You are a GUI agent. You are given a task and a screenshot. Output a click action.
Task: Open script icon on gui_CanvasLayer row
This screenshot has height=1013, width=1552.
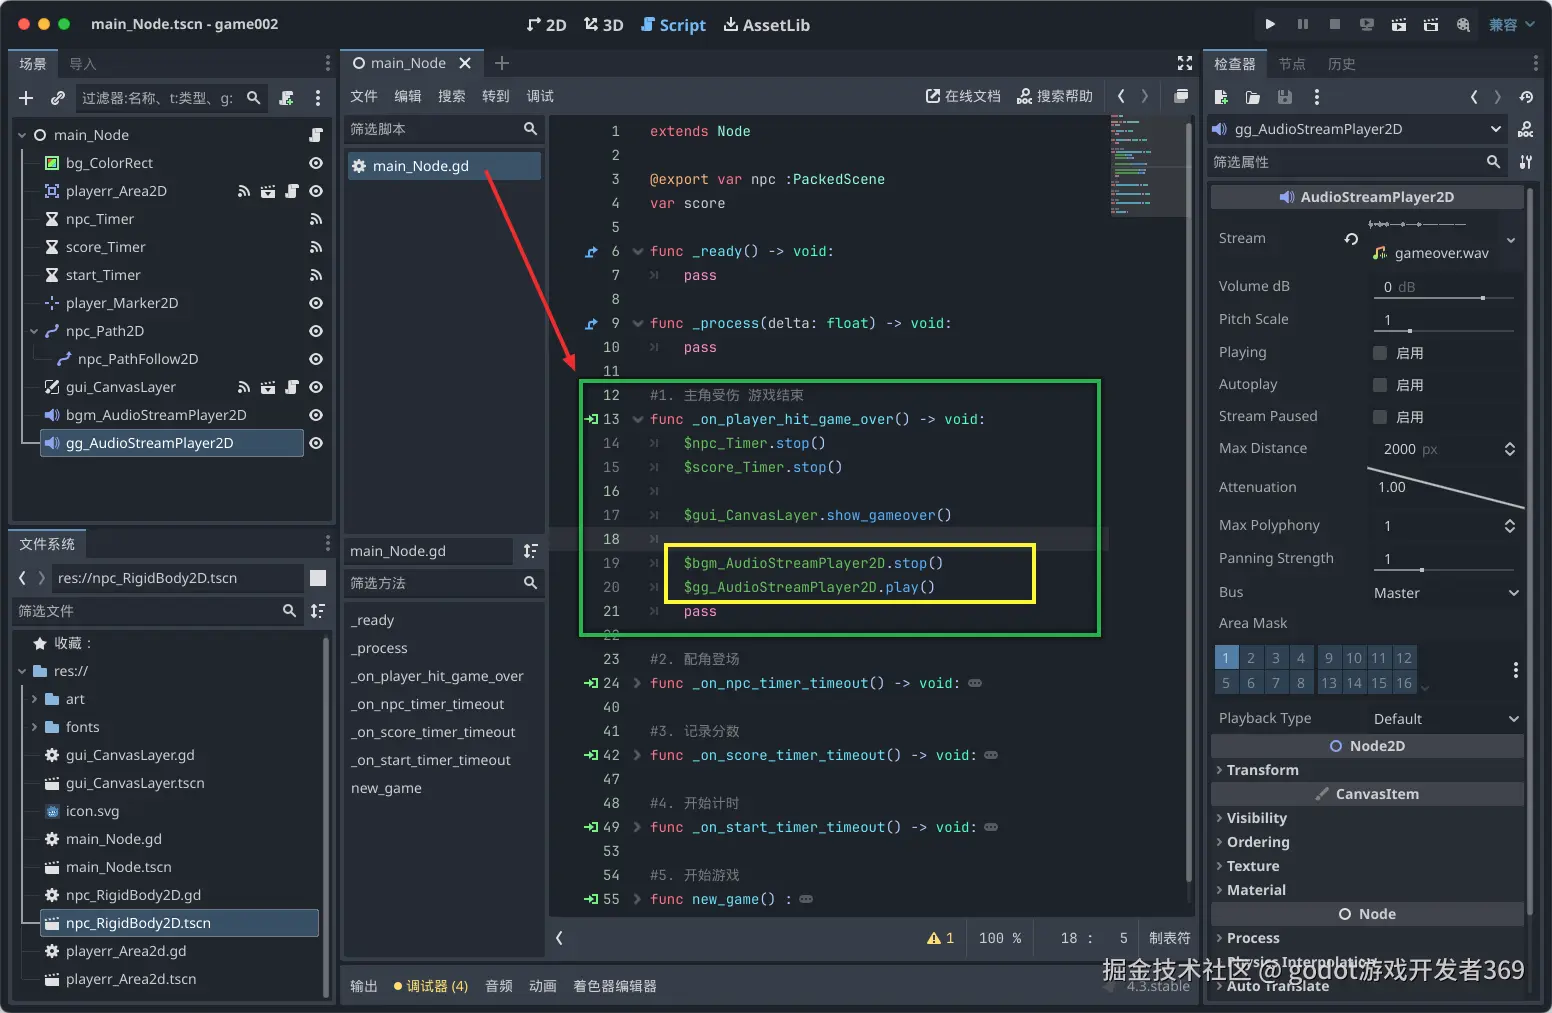point(292,387)
